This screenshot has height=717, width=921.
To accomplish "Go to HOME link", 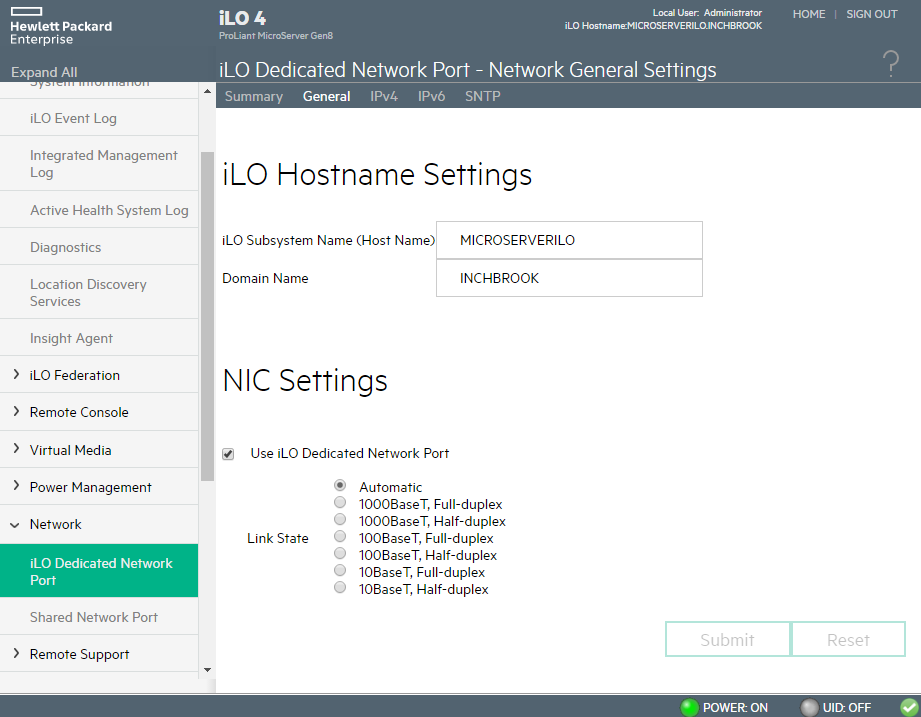I will coord(809,14).
